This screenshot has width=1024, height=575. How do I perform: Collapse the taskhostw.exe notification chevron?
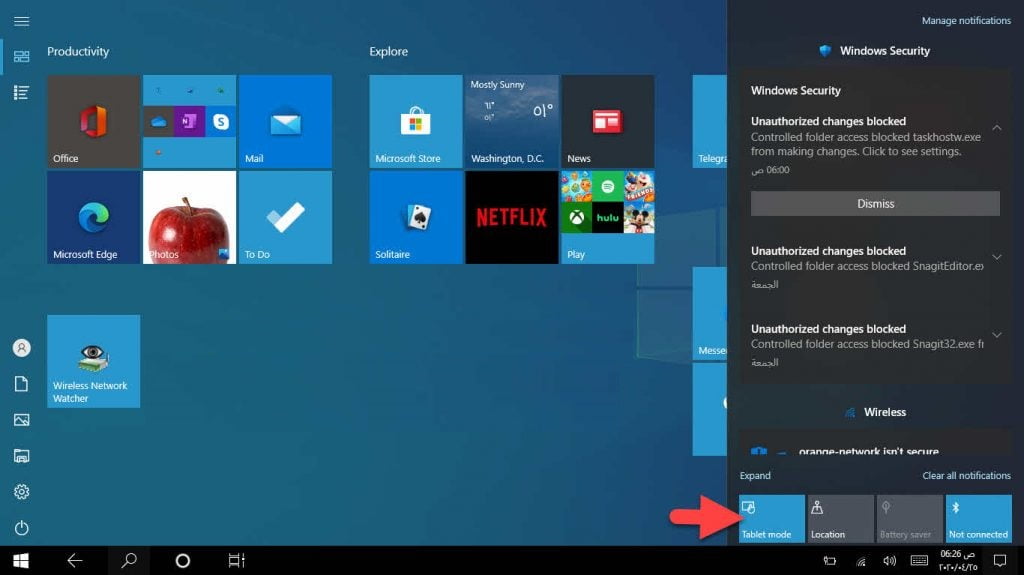[997, 128]
